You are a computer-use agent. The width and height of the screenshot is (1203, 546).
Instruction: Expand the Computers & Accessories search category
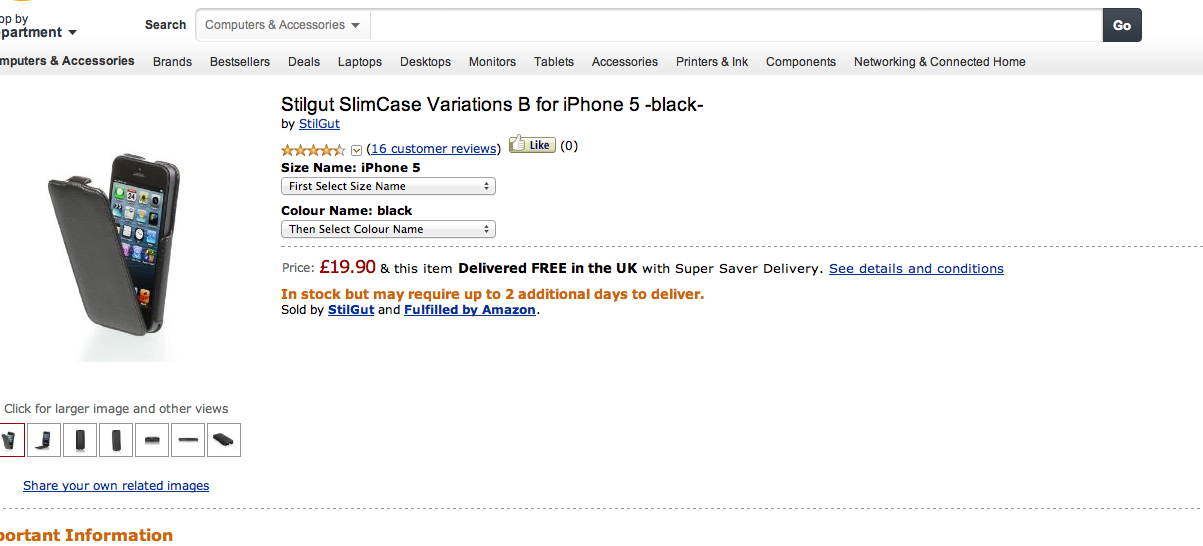(x=283, y=25)
